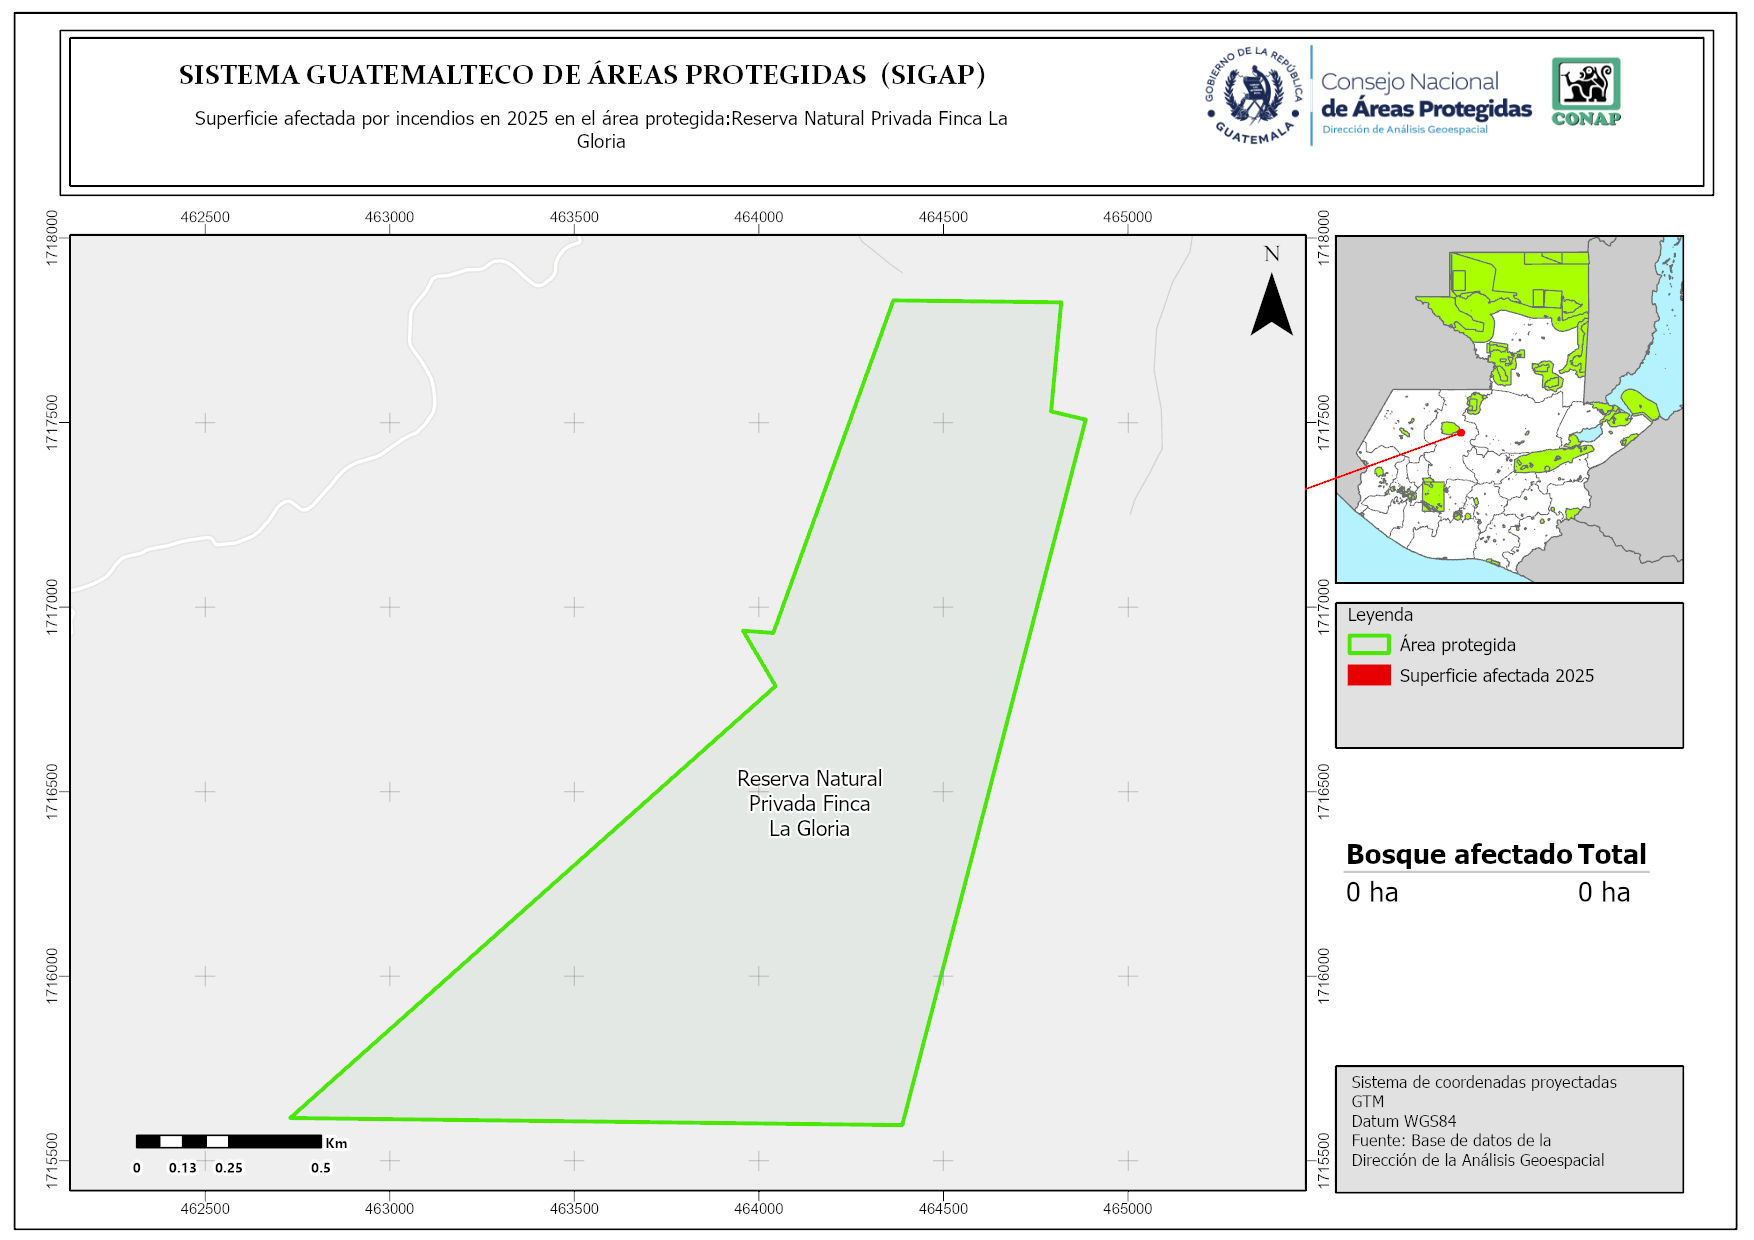Click the Guatemala inset overview map
Image resolution: width=1754 pixels, height=1240 pixels.
click(1508, 410)
